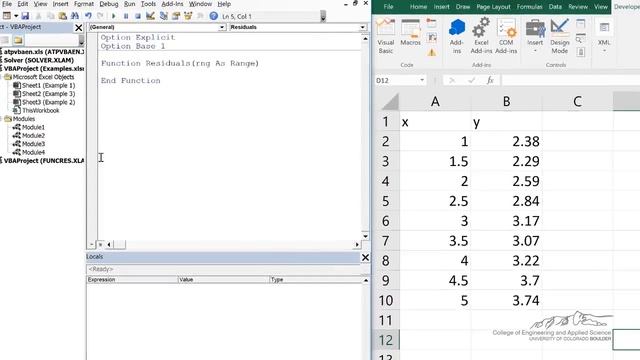Select row 6 header

click(385, 221)
